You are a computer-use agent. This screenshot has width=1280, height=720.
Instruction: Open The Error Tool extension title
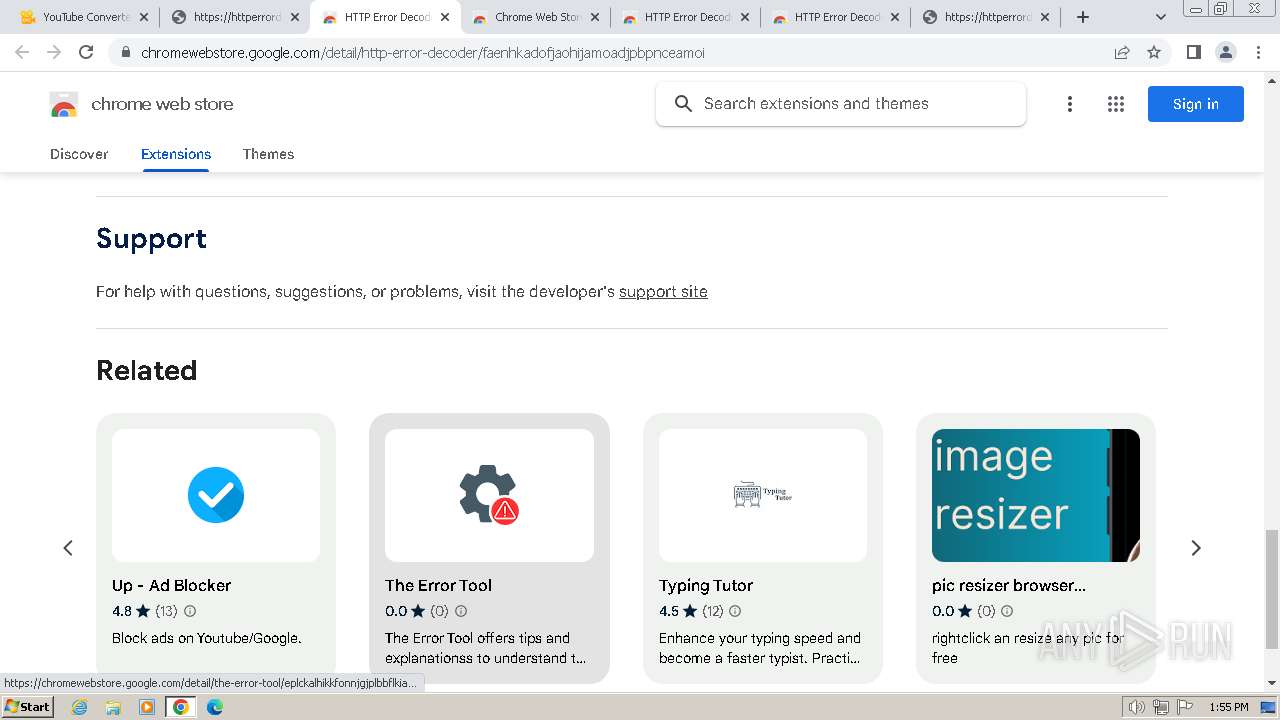[438, 586]
